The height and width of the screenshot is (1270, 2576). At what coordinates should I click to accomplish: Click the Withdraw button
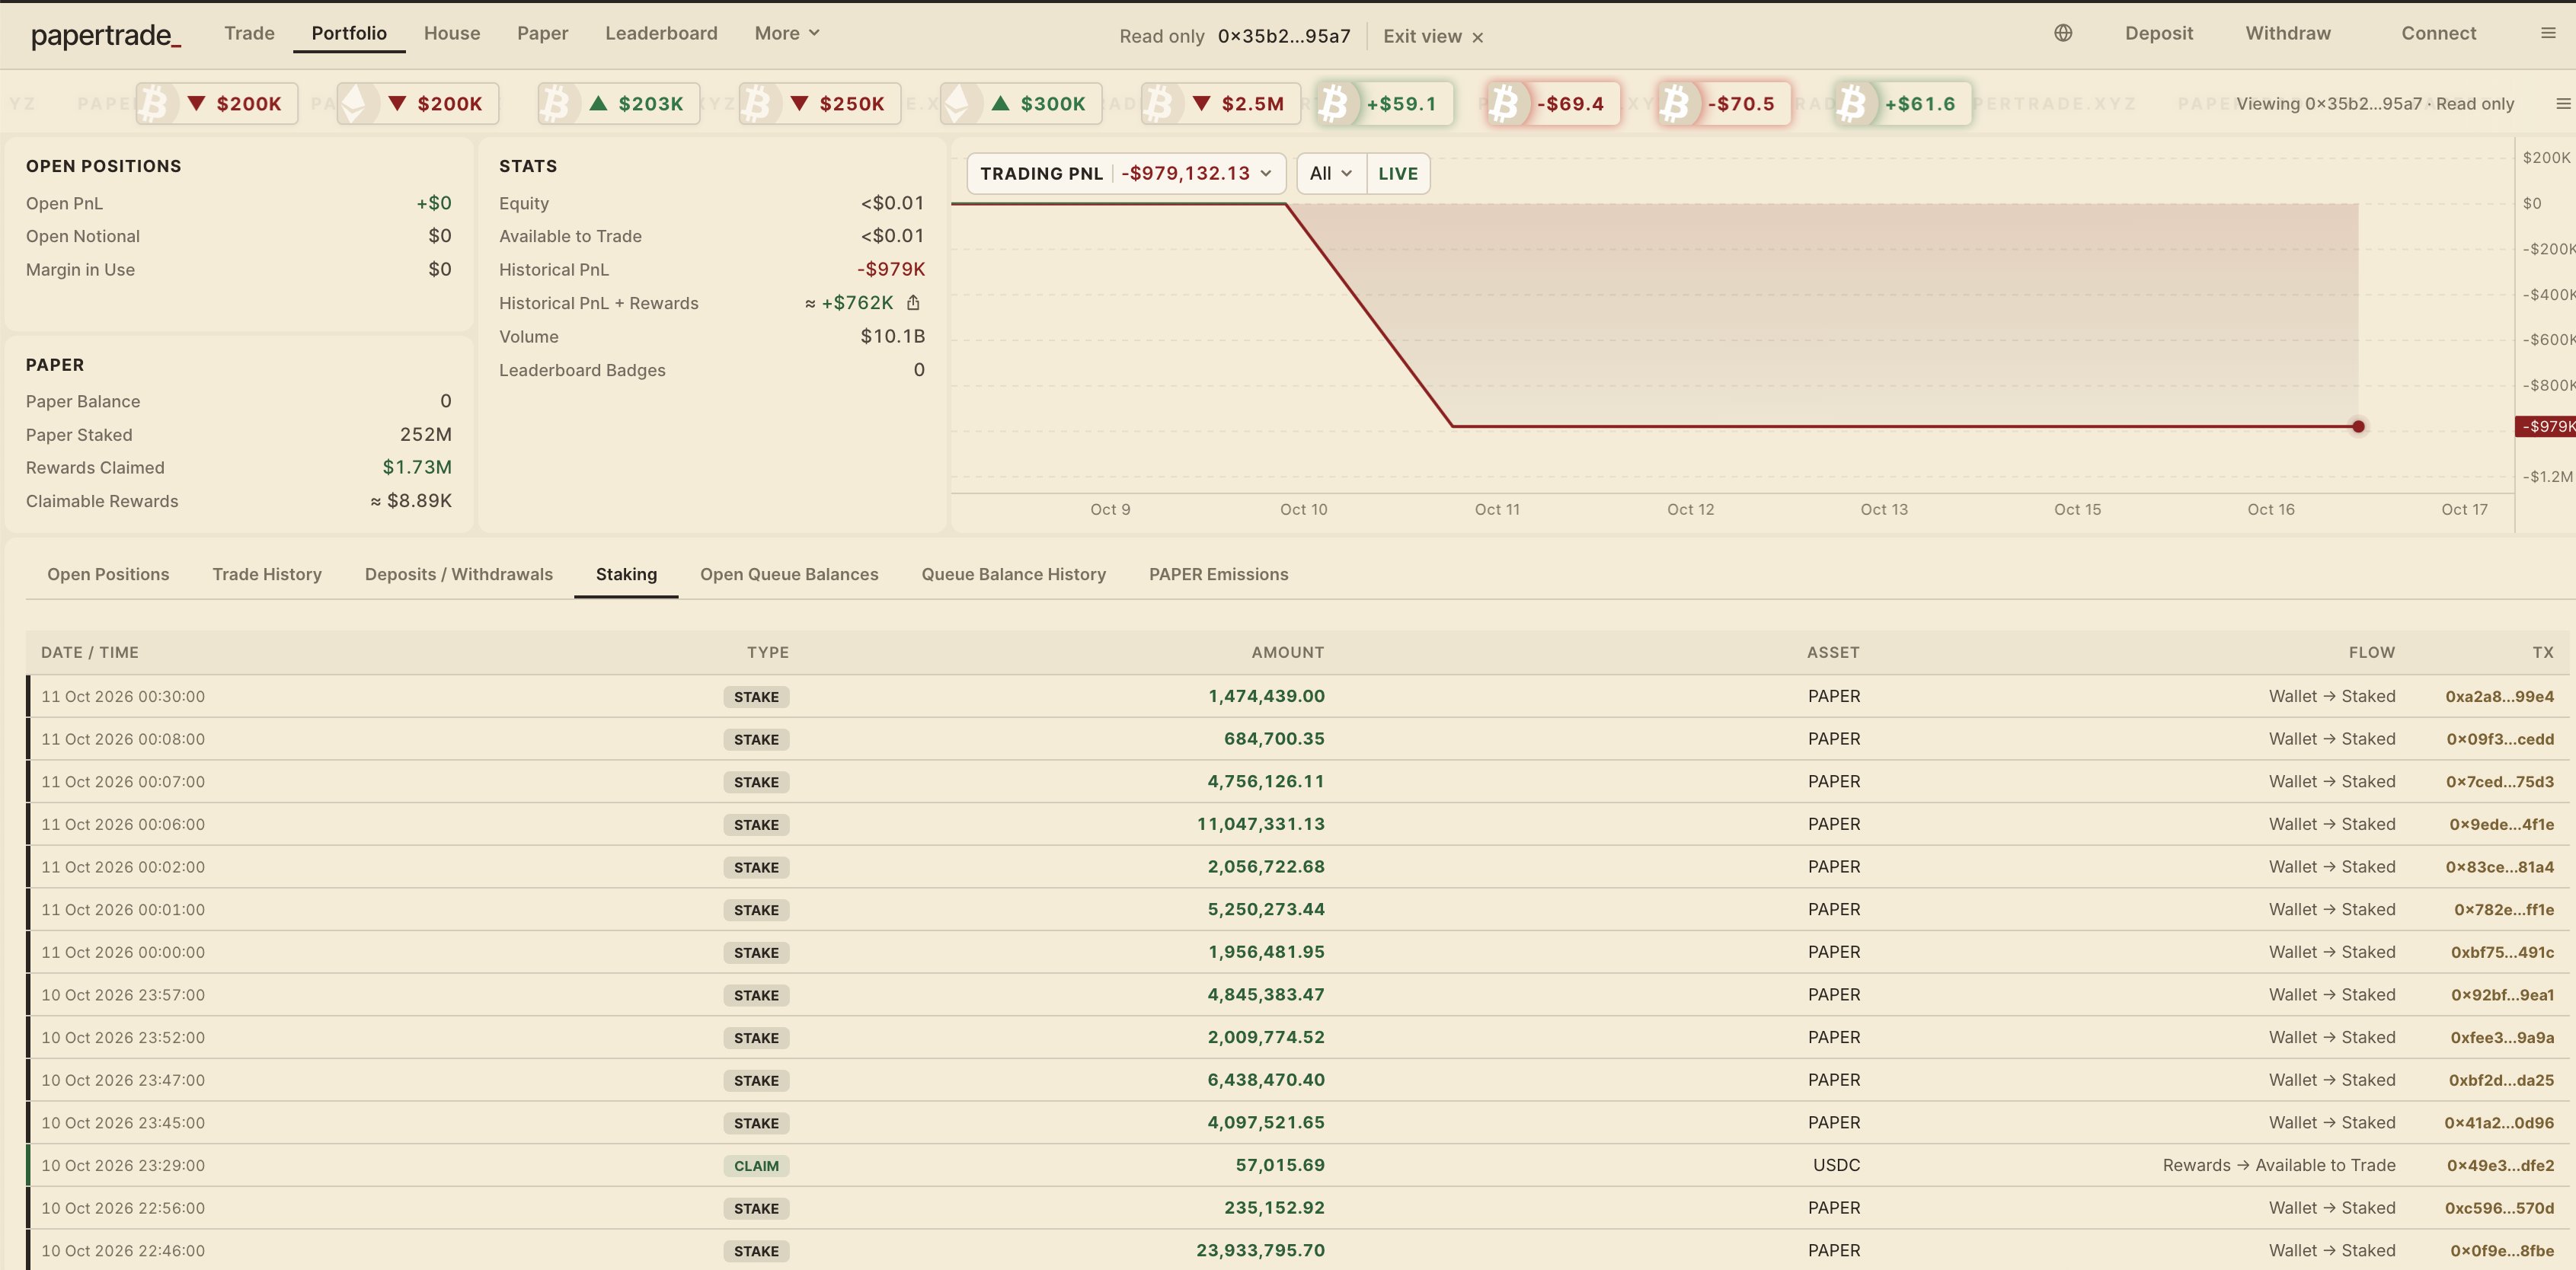coord(2288,33)
